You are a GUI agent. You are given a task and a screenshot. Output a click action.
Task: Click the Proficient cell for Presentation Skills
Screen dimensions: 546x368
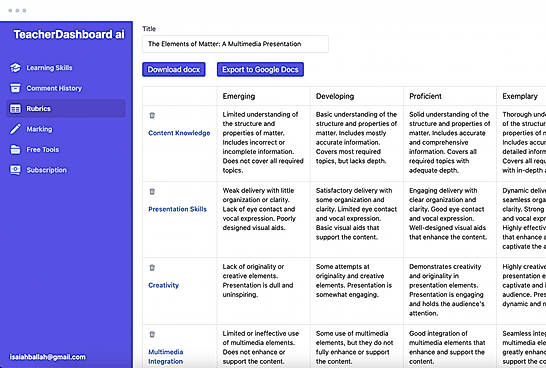(x=450, y=219)
